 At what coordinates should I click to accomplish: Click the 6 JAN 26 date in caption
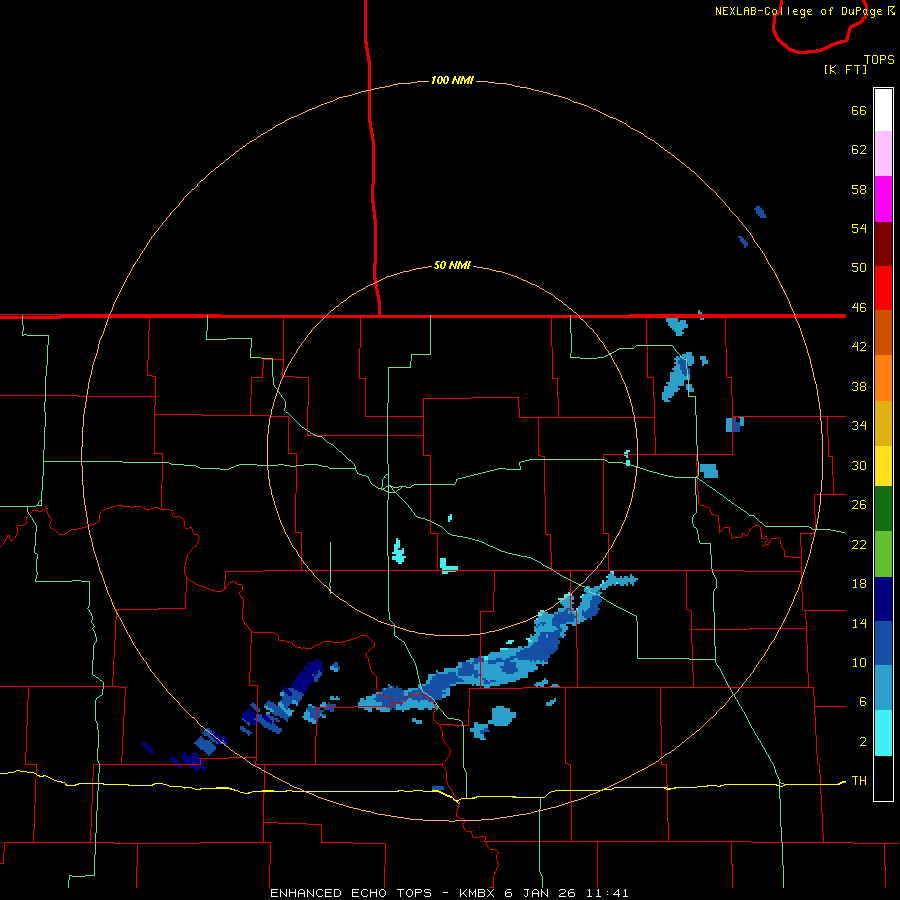click(540, 893)
